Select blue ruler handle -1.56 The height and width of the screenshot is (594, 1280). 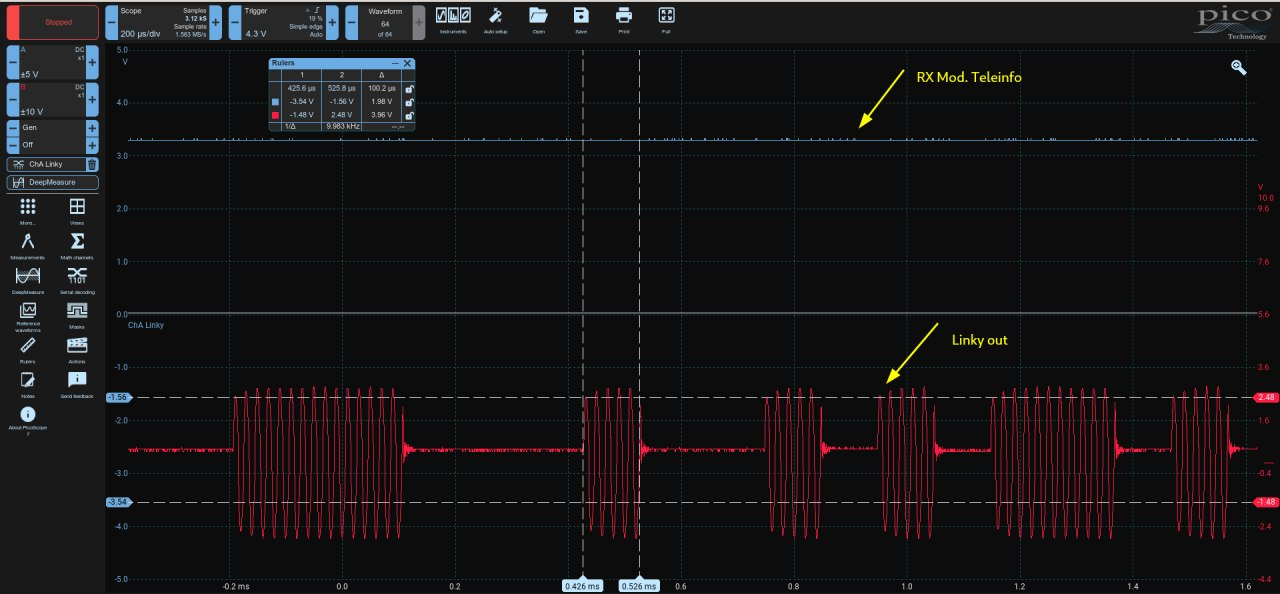tap(118, 397)
